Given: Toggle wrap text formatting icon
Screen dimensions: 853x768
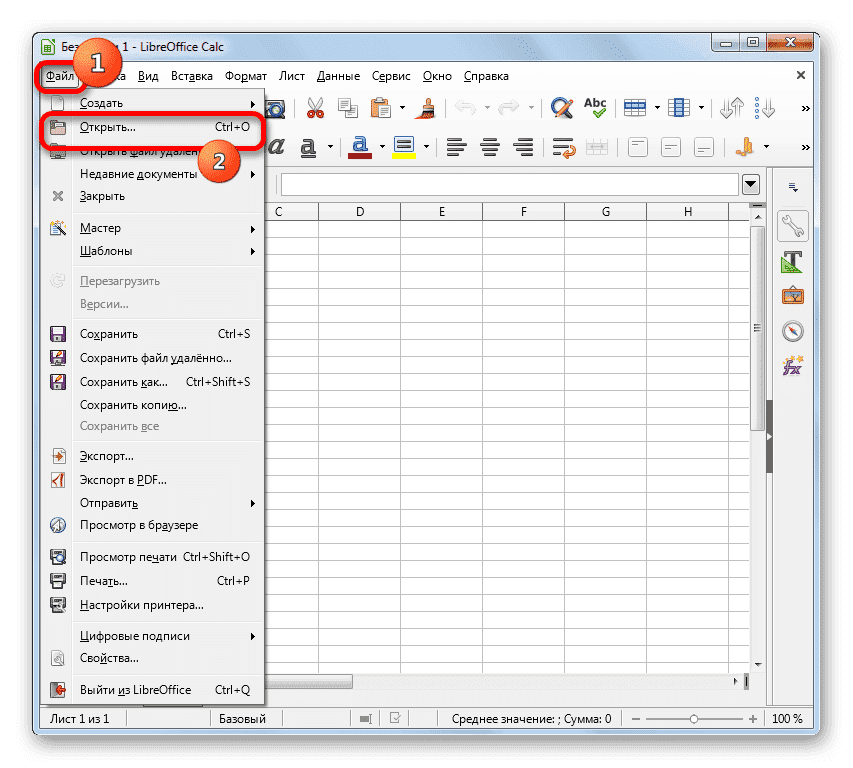Looking at the screenshot, I should 561,147.
